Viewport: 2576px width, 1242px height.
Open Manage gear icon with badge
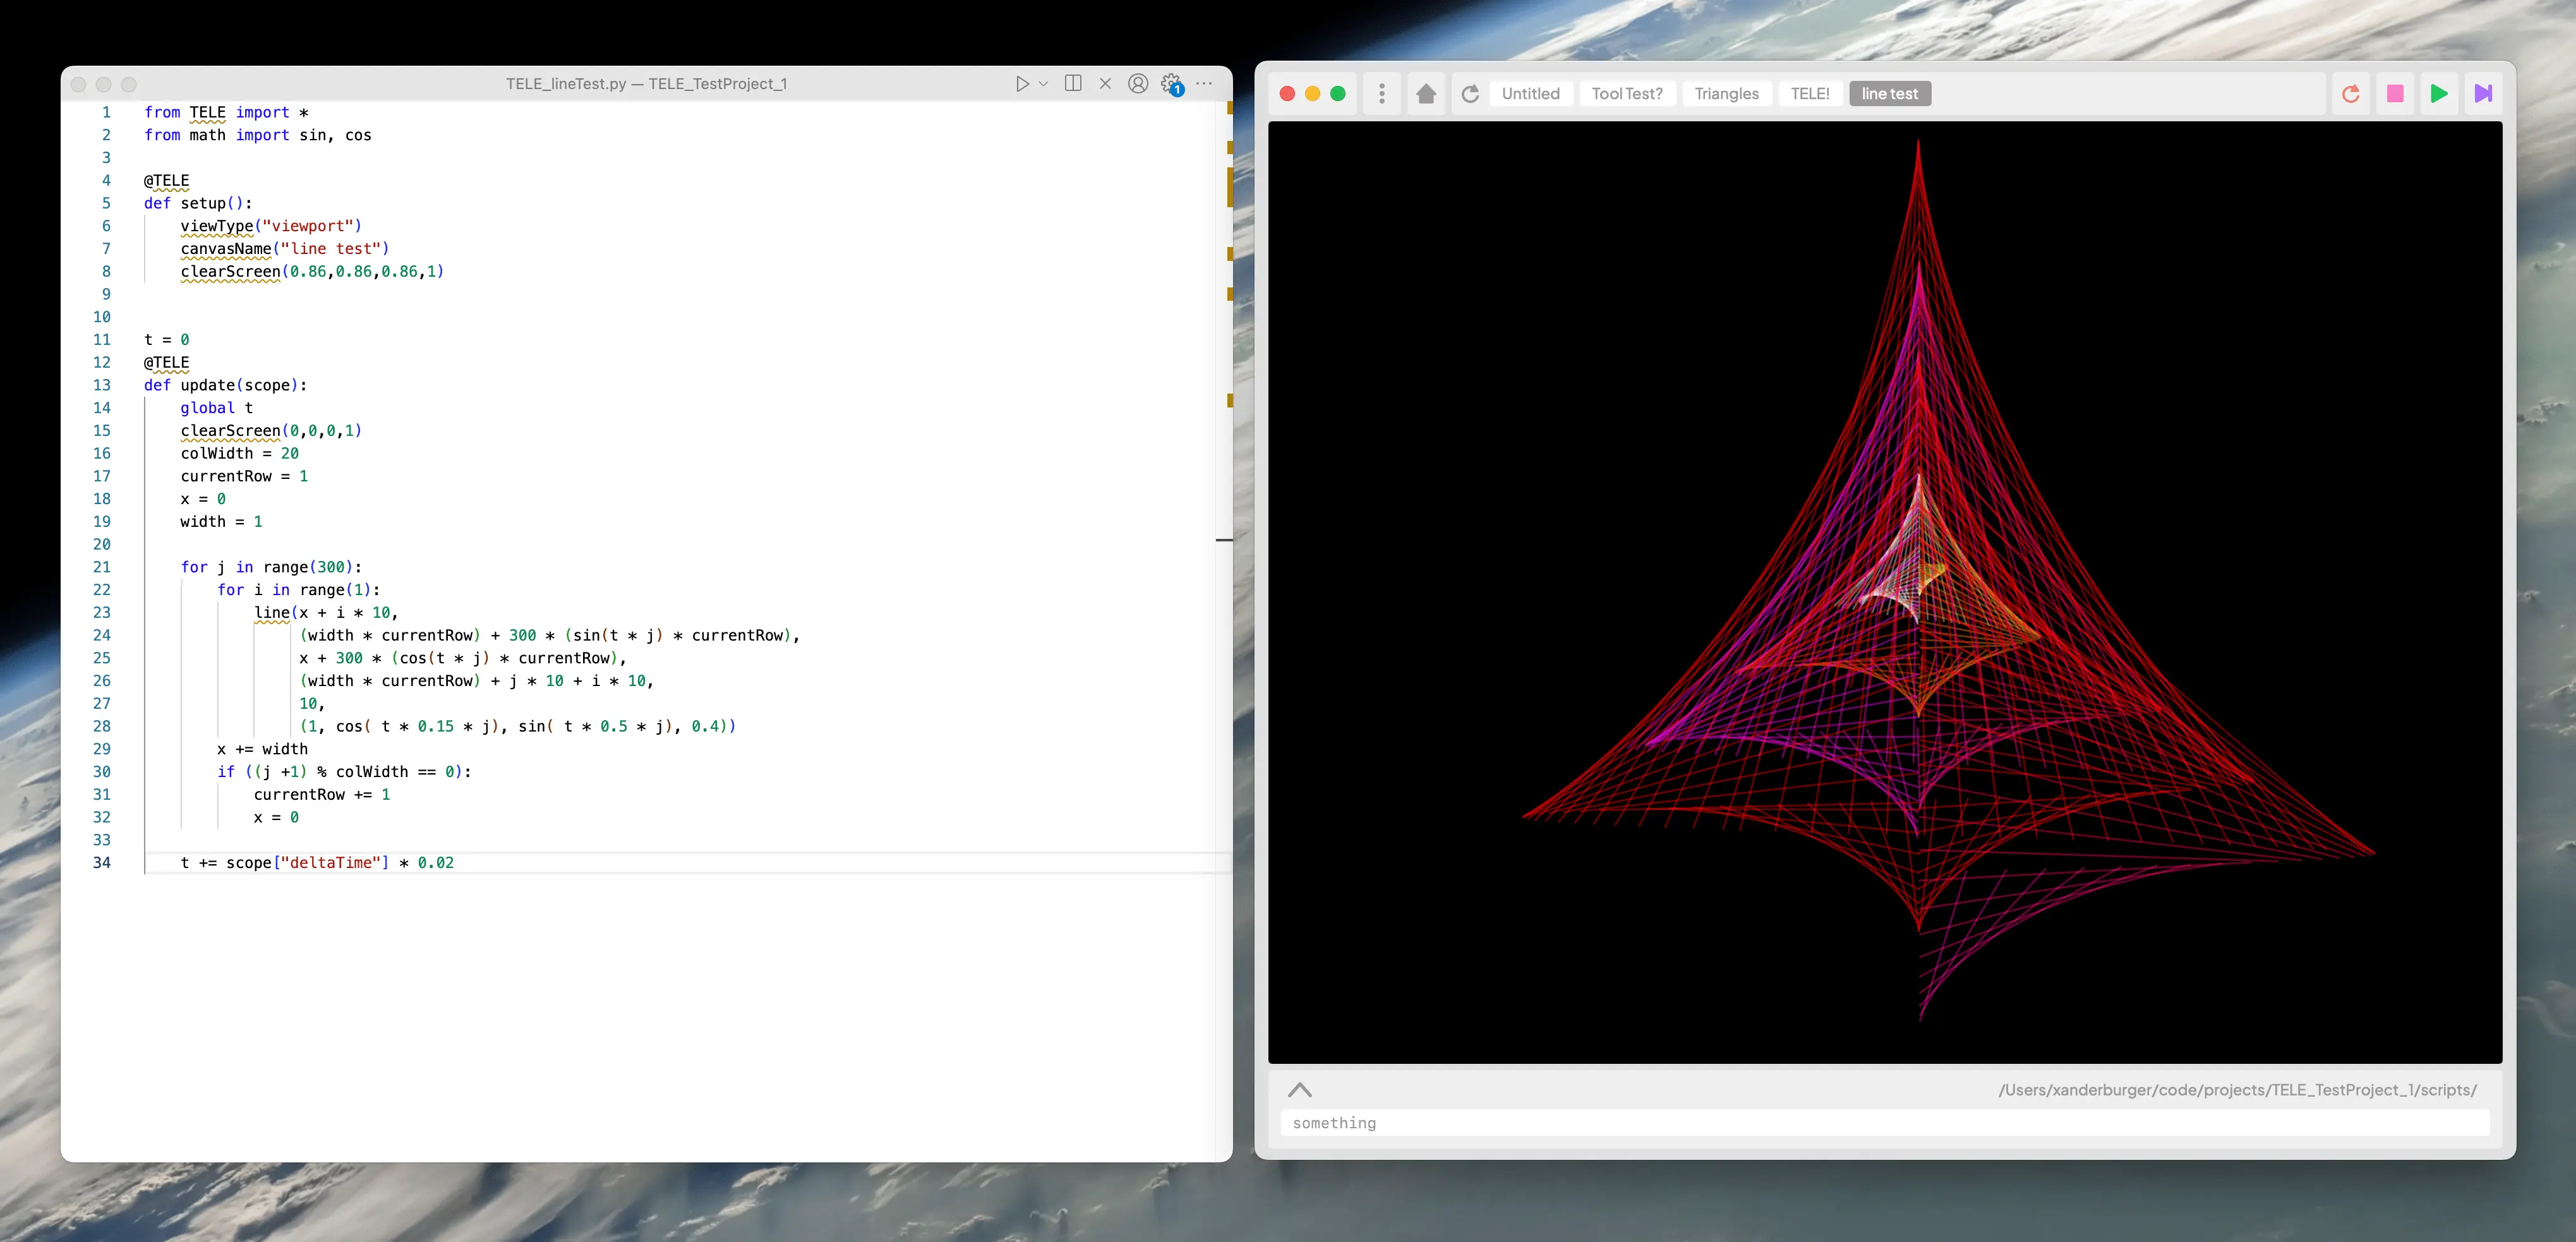pos(1172,85)
